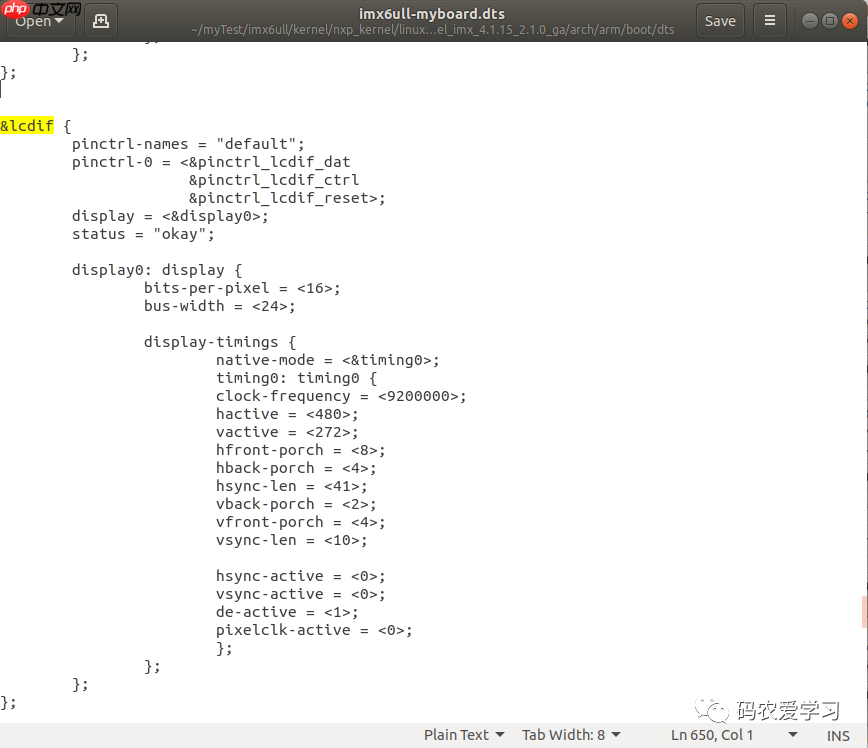868x748 pixels.
Task: Click the pinctrl-0 = <&pinctrl_lcdif_dat line
Action: [211, 162]
